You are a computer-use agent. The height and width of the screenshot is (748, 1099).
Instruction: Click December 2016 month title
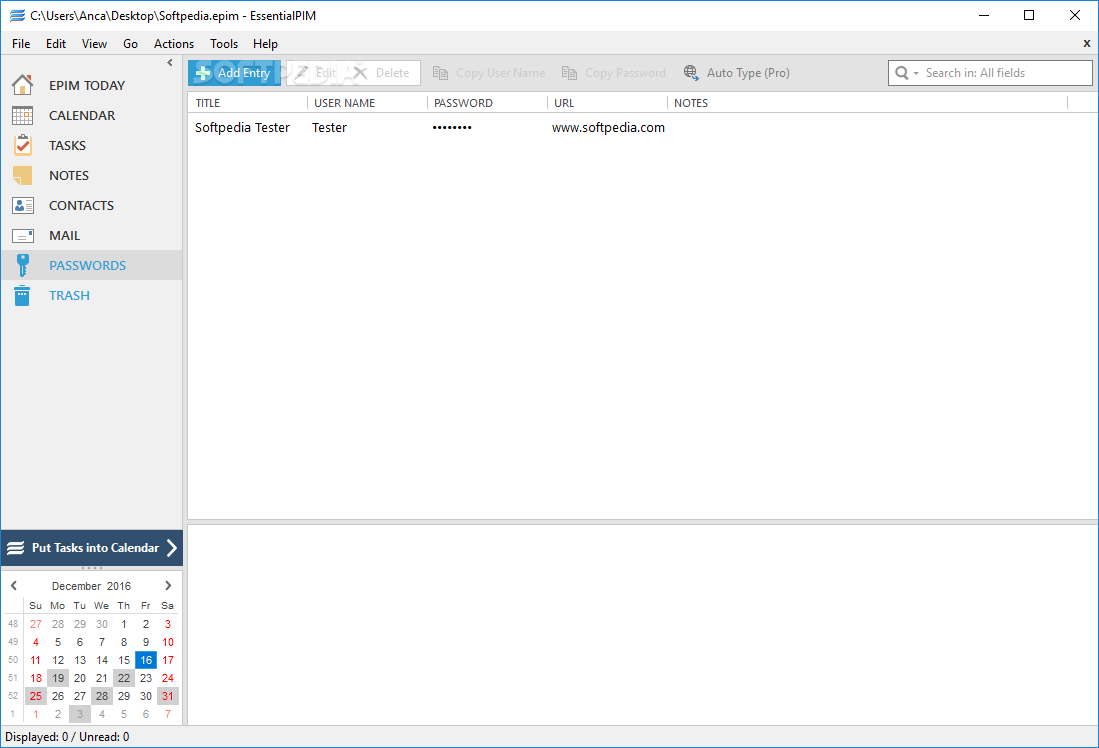tap(91, 586)
